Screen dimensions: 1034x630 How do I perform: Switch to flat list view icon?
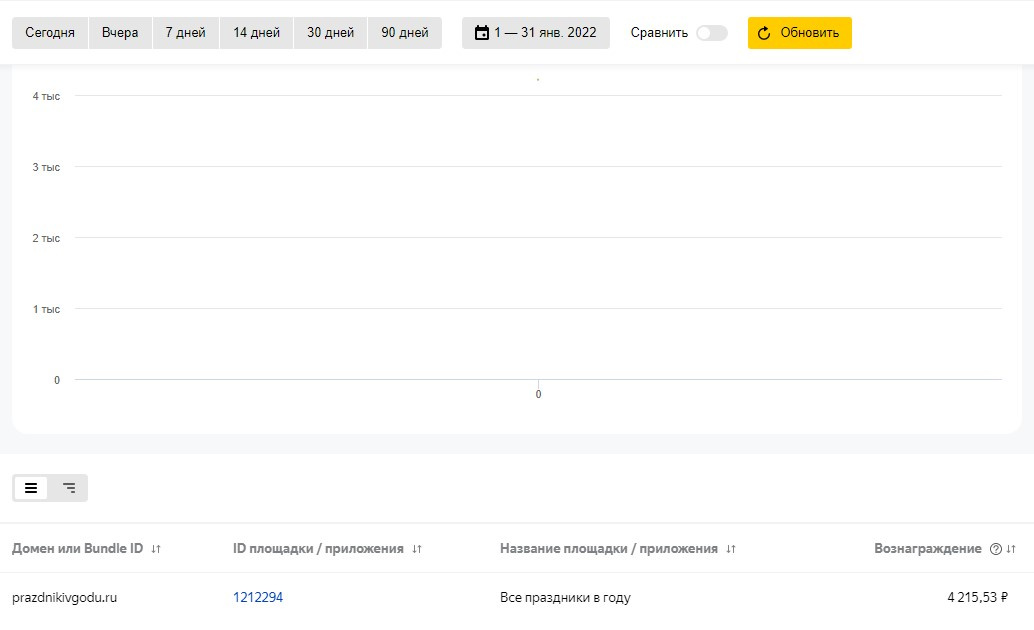(x=31, y=488)
